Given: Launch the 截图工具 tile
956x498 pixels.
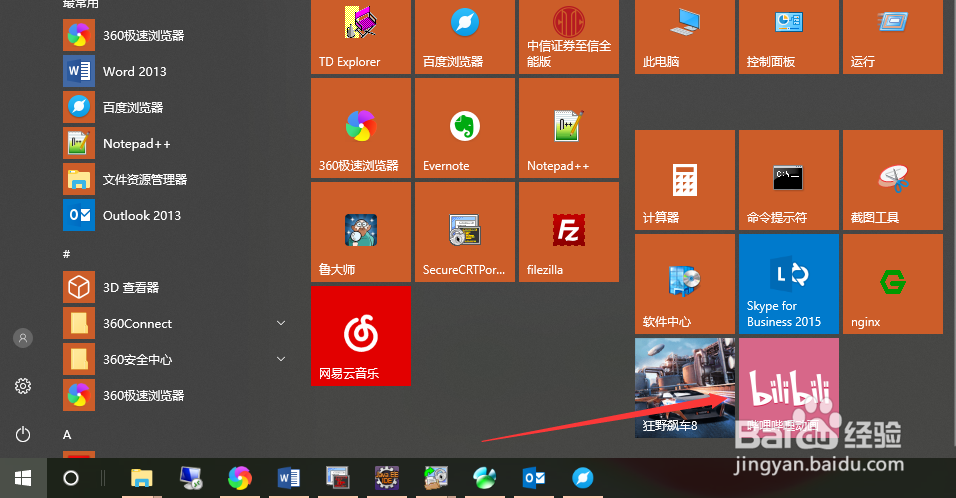Looking at the screenshot, I should (x=893, y=180).
